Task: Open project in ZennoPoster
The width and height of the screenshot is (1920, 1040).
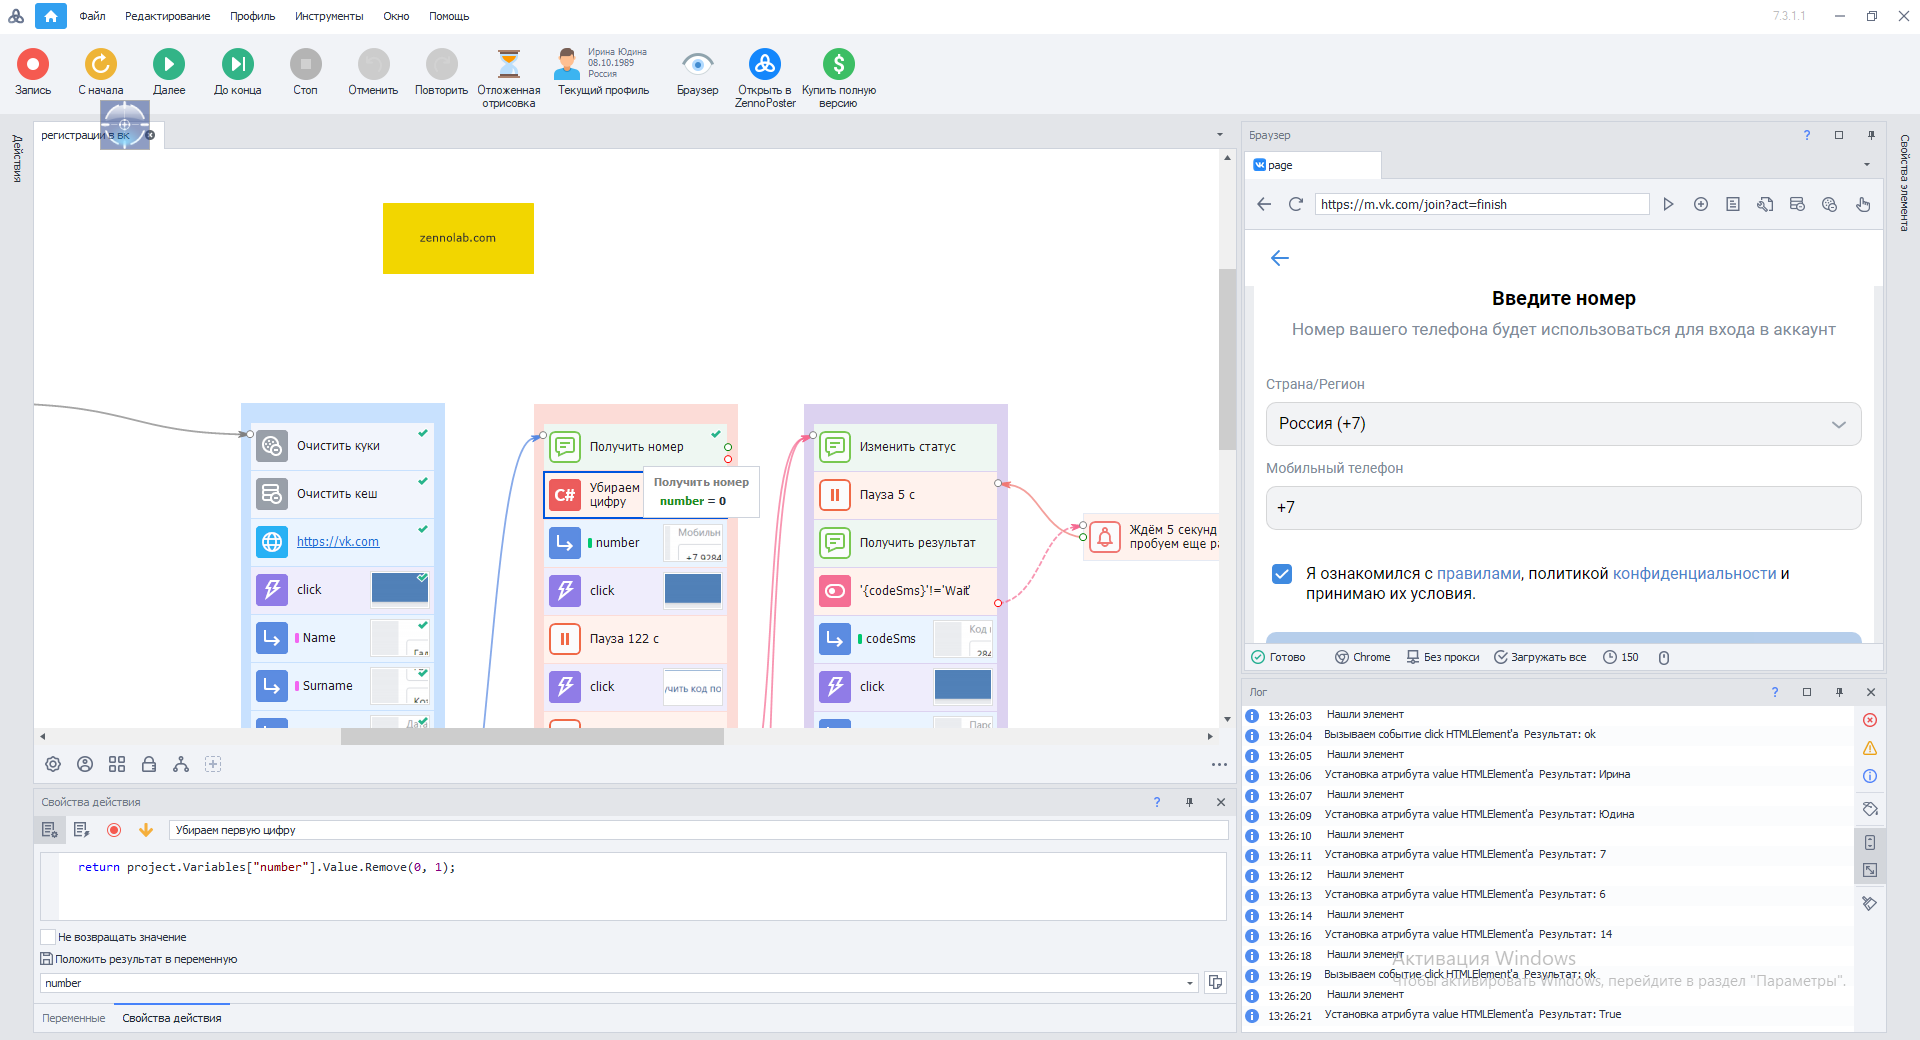Action: (765, 65)
